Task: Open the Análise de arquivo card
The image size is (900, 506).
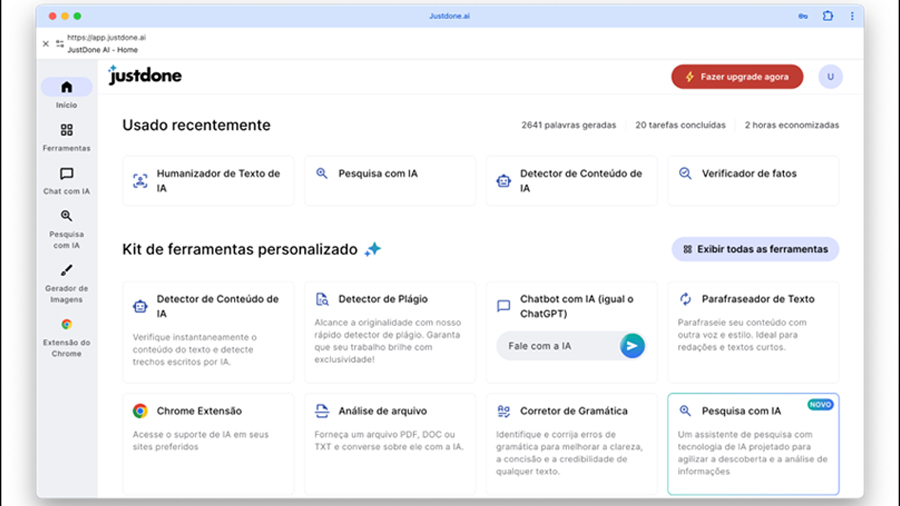Action: pyautogui.click(x=390, y=440)
